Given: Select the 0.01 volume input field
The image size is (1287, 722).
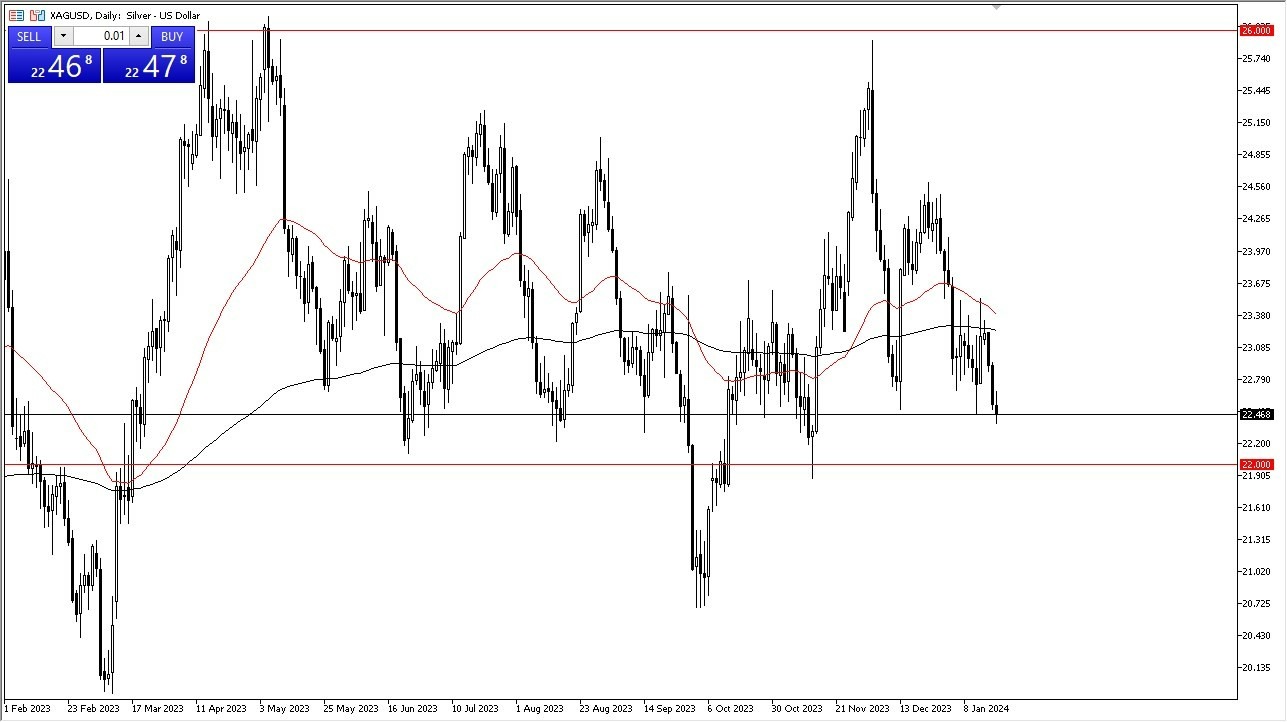Looking at the screenshot, I should point(104,36).
